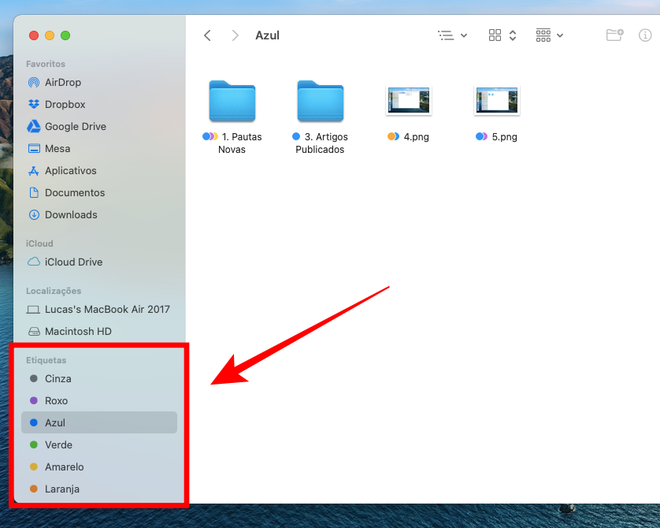The width and height of the screenshot is (660, 528).
Task: Click the new folder toolbar icon
Action: [x=615, y=35]
